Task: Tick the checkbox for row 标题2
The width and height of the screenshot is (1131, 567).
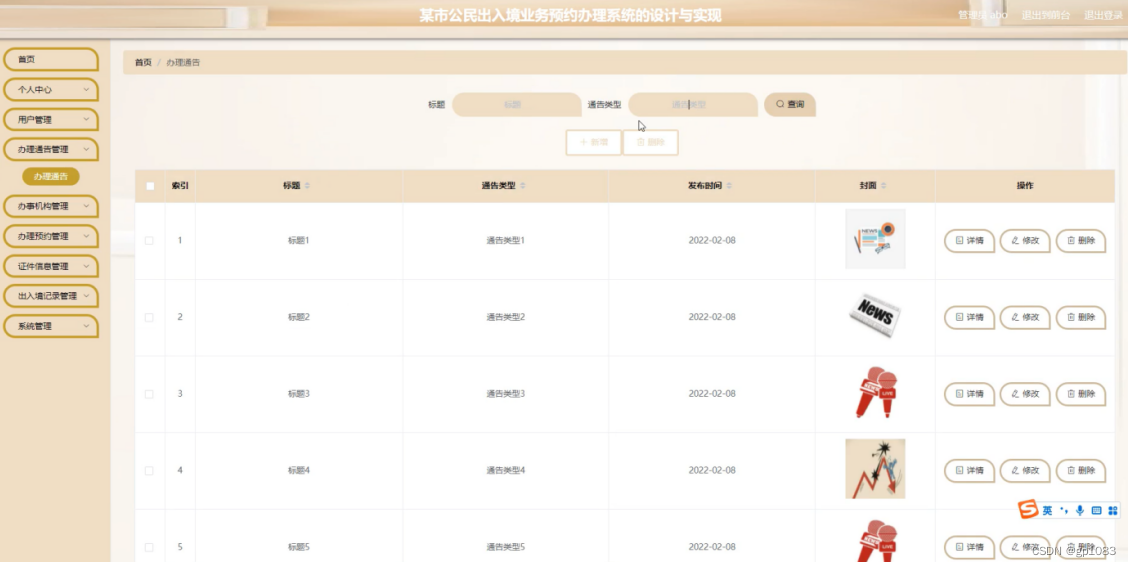Action: pyautogui.click(x=149, y=317)
